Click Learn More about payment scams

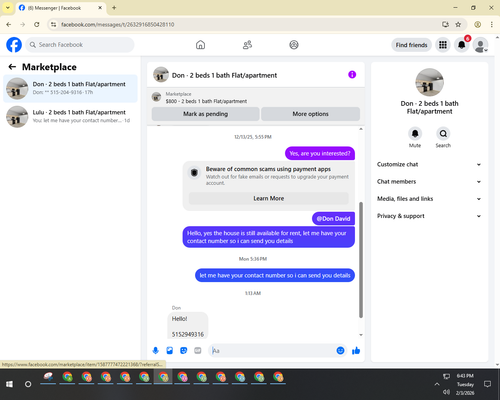[269, 198]
